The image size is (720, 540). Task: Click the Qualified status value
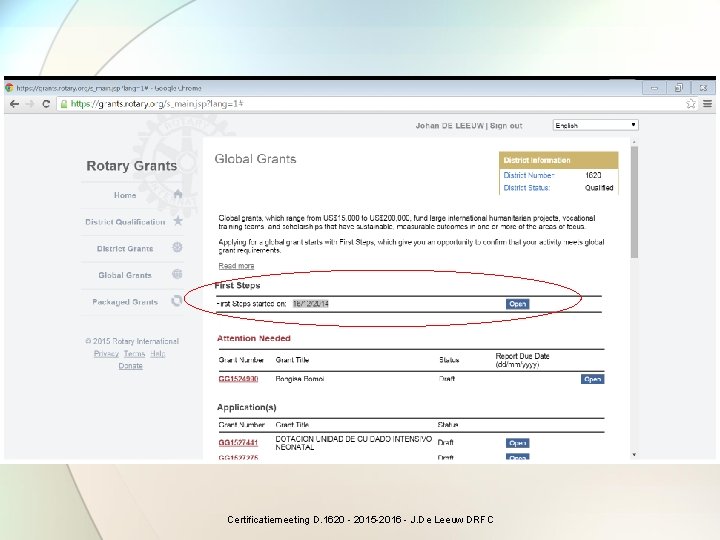tap(599, 188)
